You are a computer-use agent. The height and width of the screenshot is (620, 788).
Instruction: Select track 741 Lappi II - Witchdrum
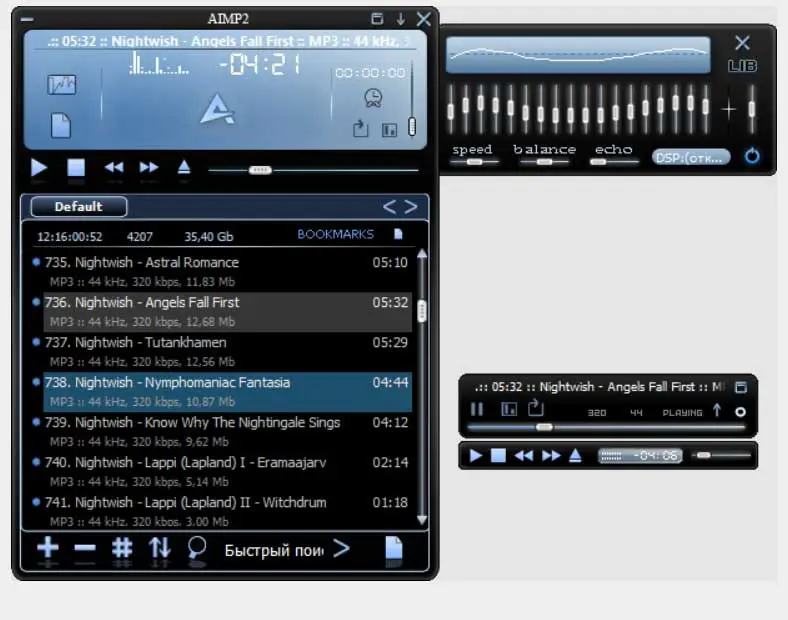pyautogui.click(x=227, y=511)
